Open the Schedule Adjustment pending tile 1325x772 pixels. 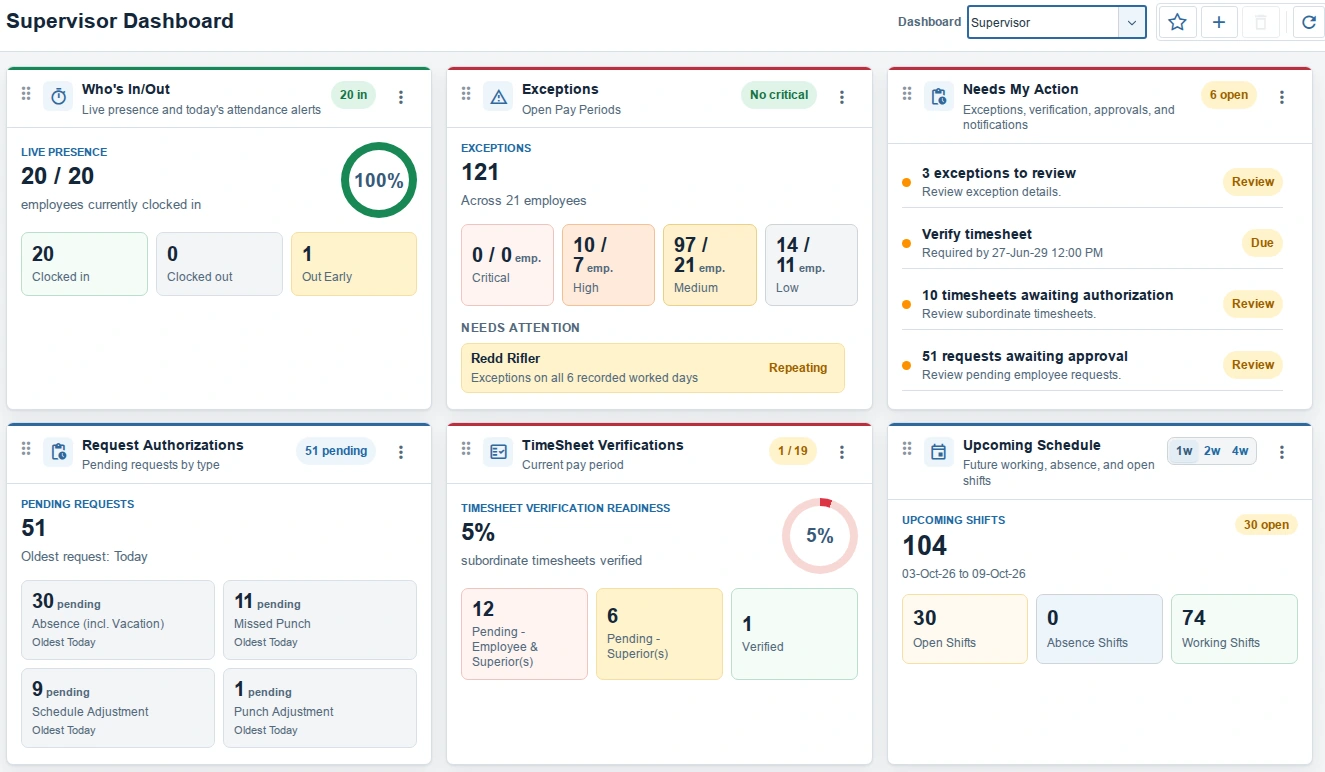(x=118, y=708)
